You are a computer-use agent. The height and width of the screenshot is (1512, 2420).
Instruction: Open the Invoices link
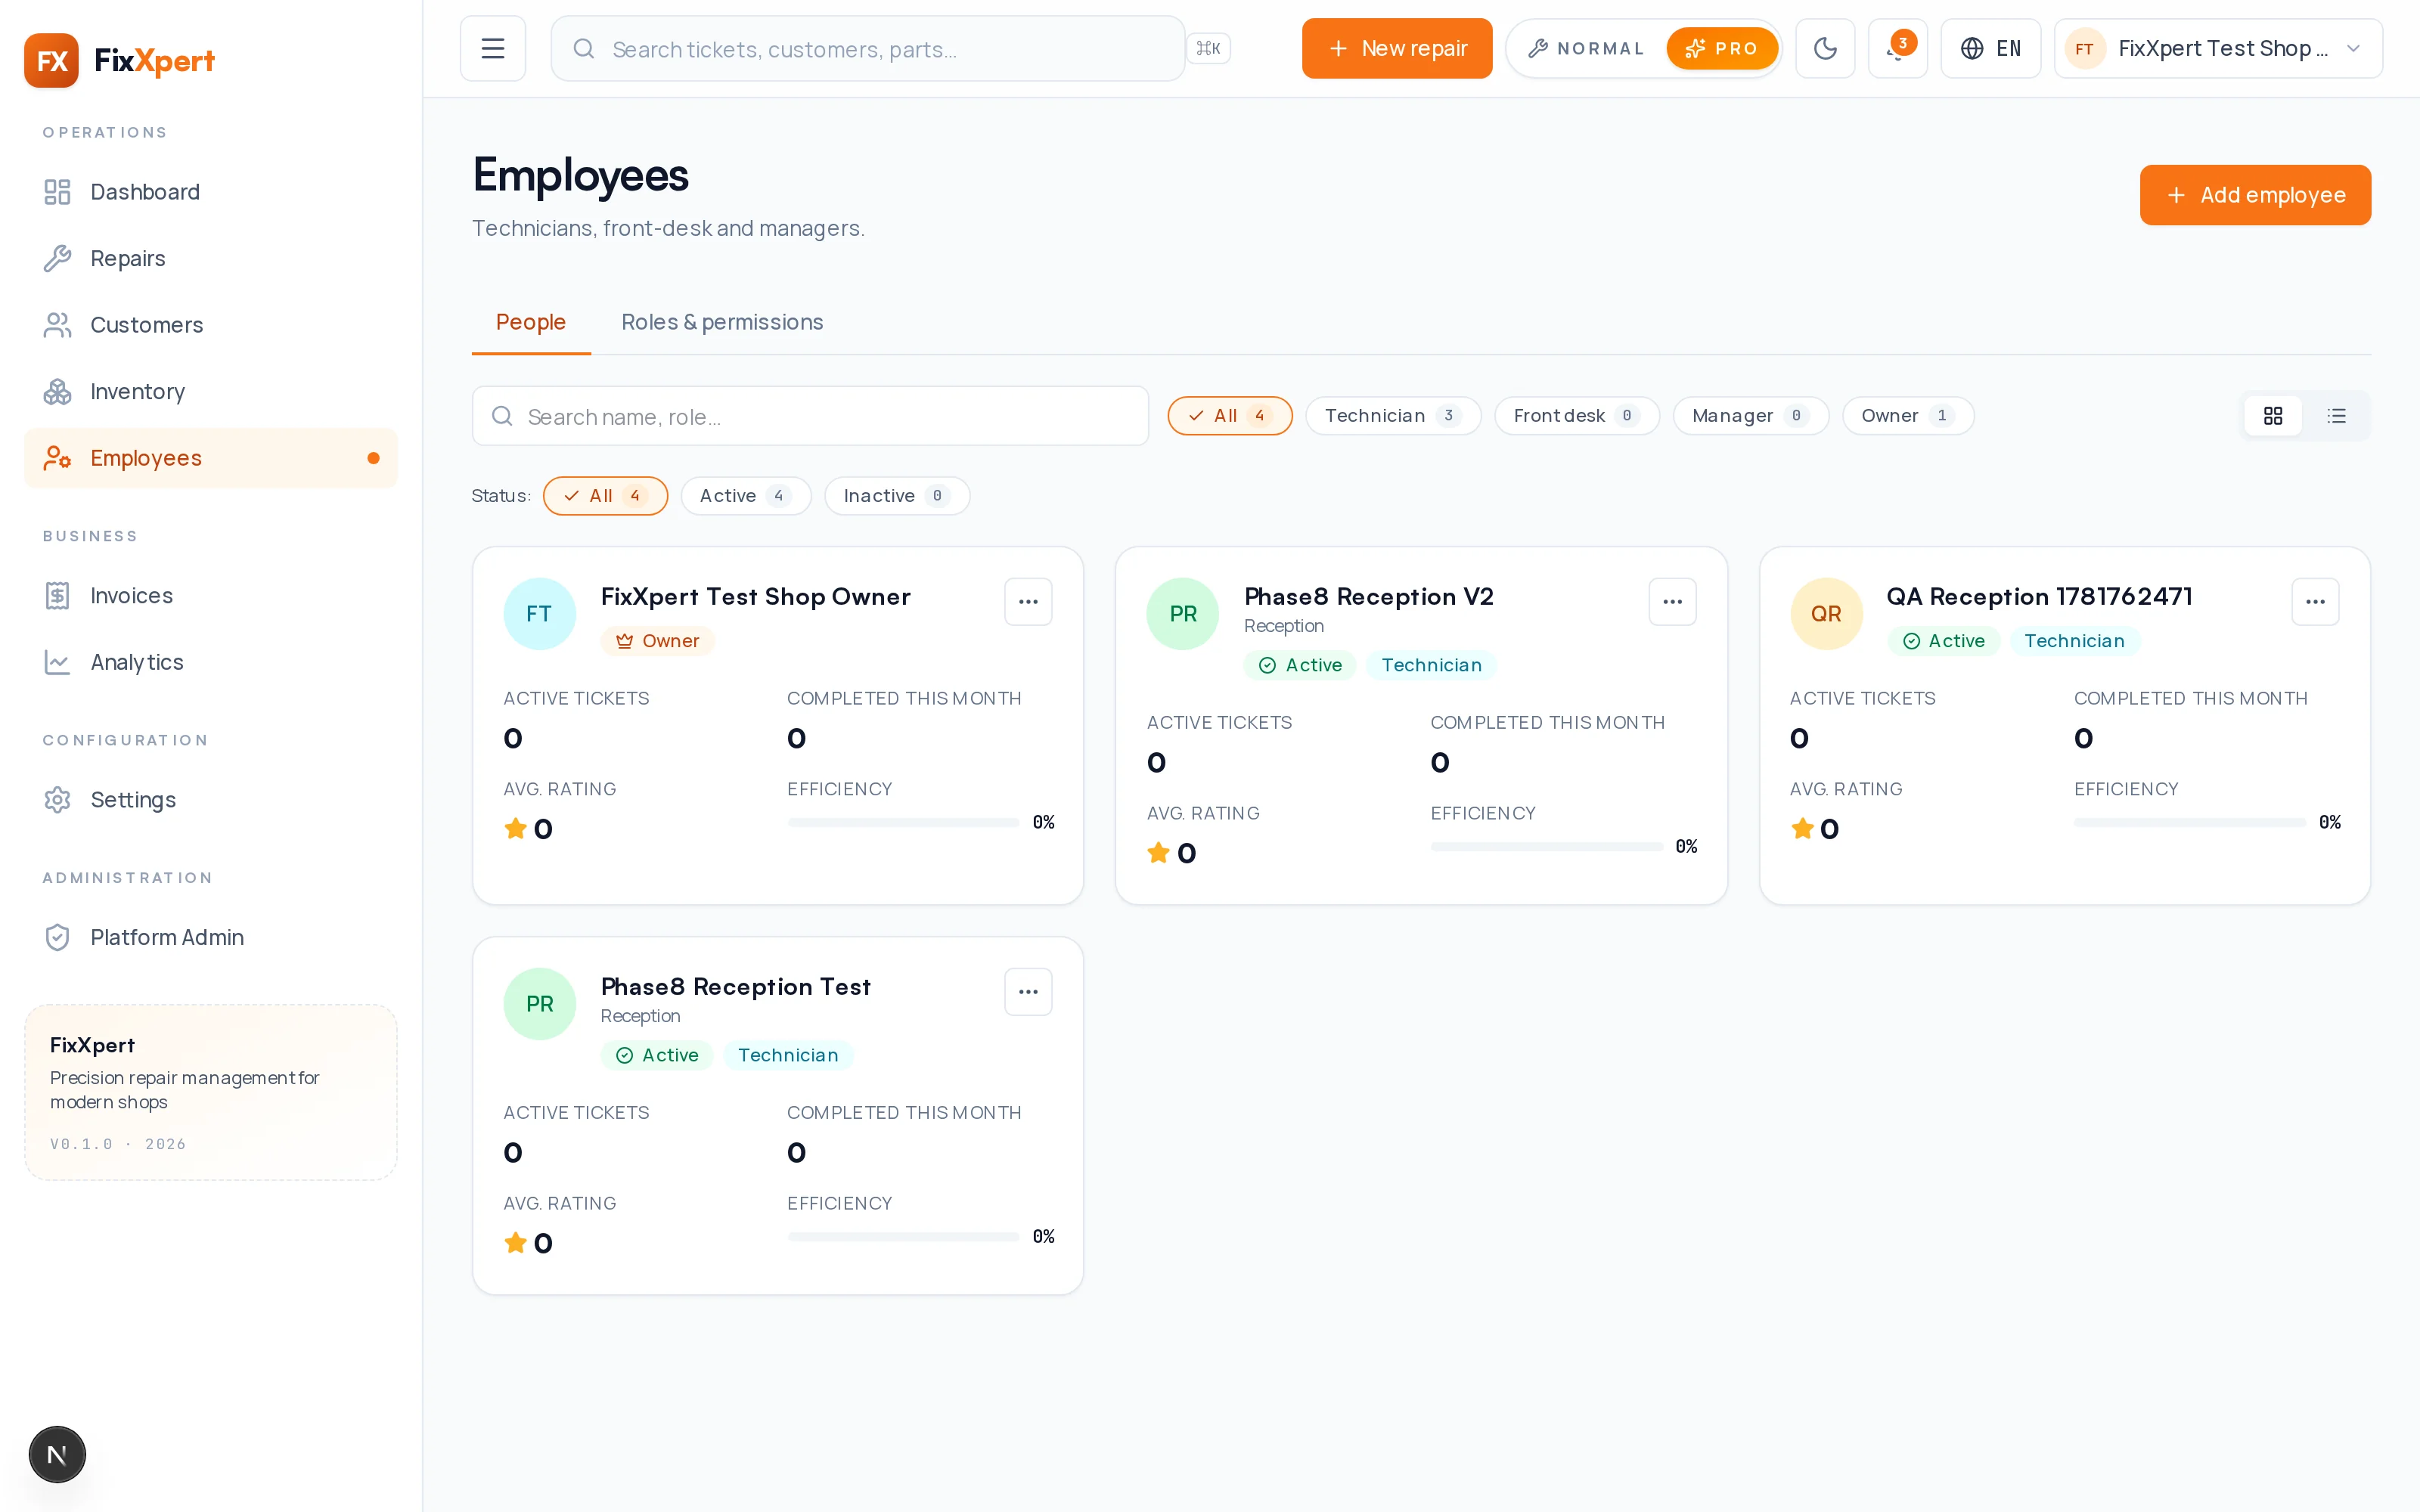coord(211,596)
